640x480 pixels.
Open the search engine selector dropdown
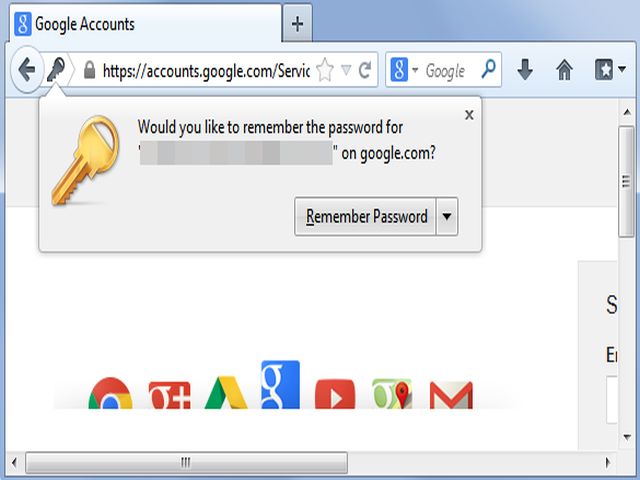tap(415, 69)
